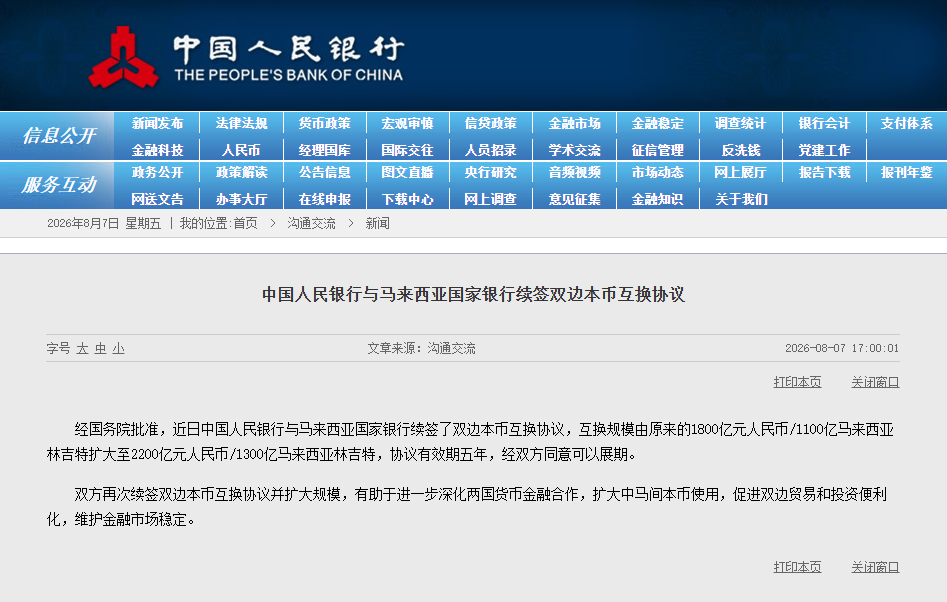Open 征信管理 navigation link
Viewport: 947px width, 602px height.
[657, 150]
